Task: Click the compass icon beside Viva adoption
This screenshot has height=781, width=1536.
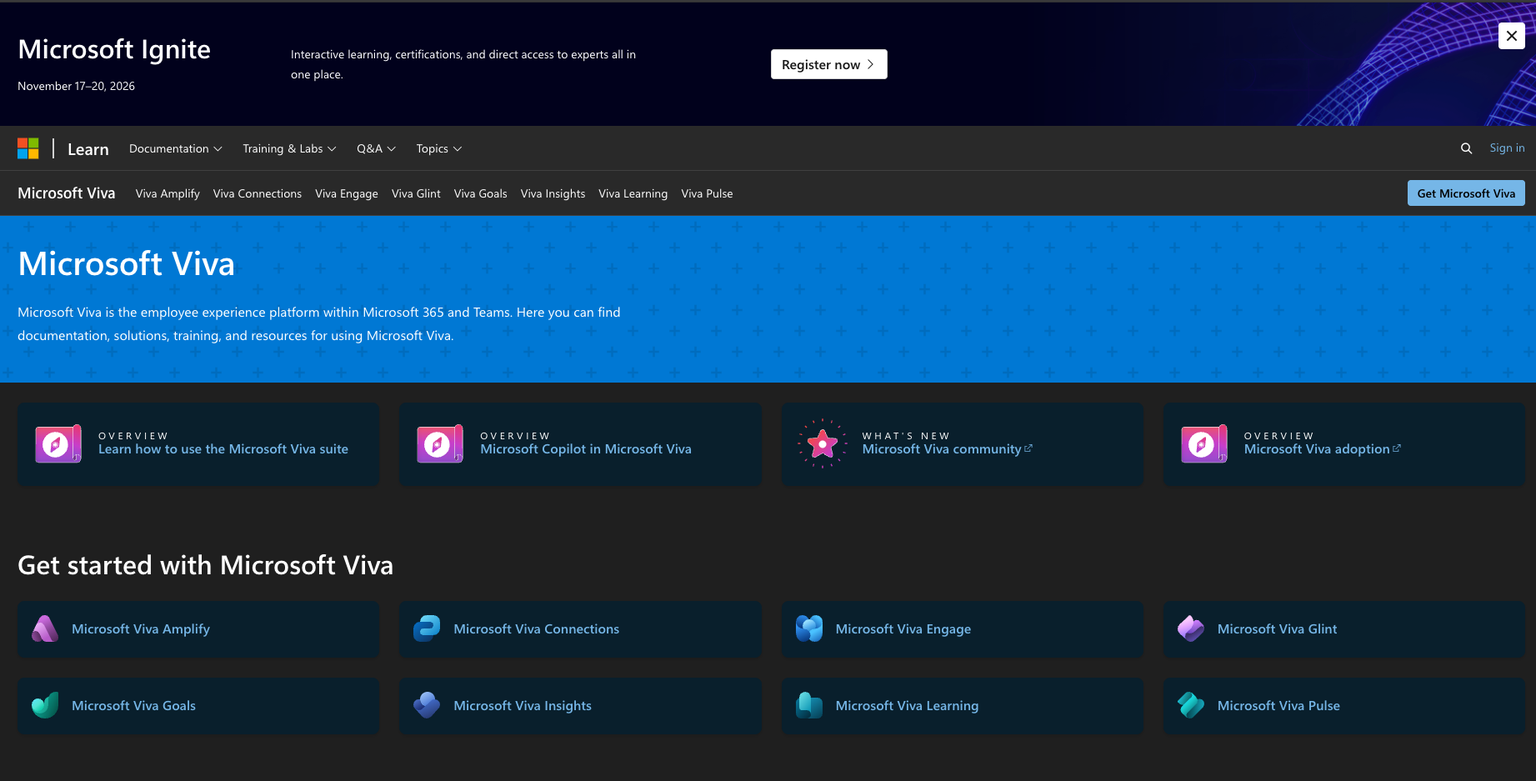Action: (x=1204, y=444)
